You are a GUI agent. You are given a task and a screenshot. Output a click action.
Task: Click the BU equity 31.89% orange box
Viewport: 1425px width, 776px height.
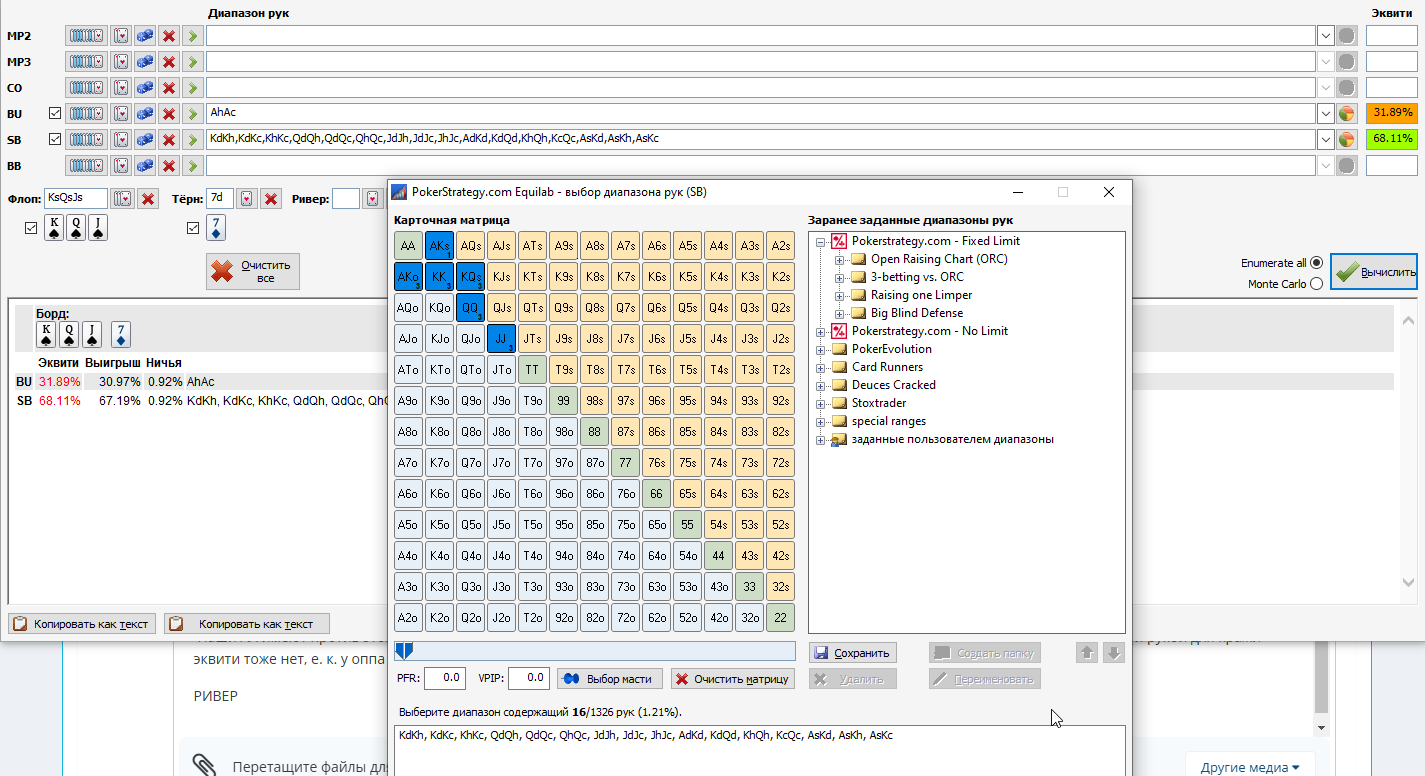(1393, 113)
